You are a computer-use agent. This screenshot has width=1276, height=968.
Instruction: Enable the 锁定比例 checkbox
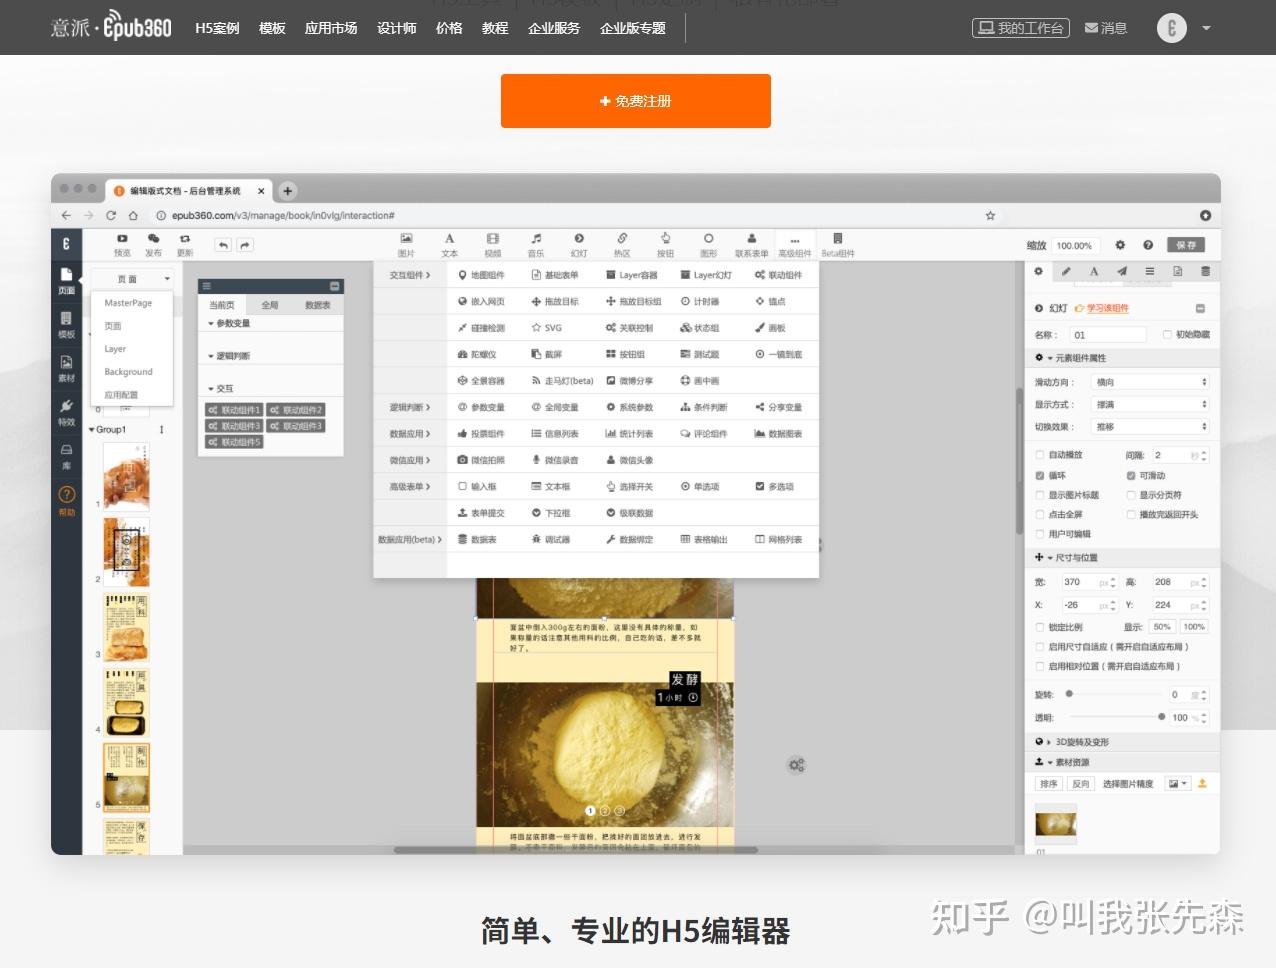[x=1040, y=627]
